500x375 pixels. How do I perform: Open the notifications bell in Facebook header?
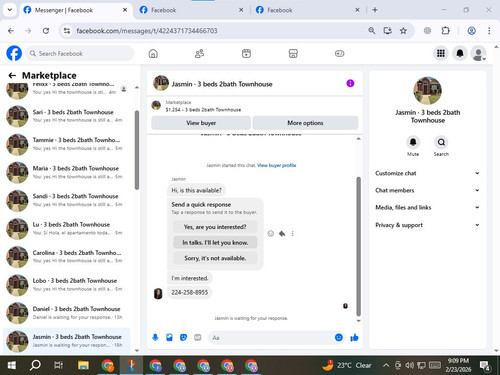click(460, 53)
